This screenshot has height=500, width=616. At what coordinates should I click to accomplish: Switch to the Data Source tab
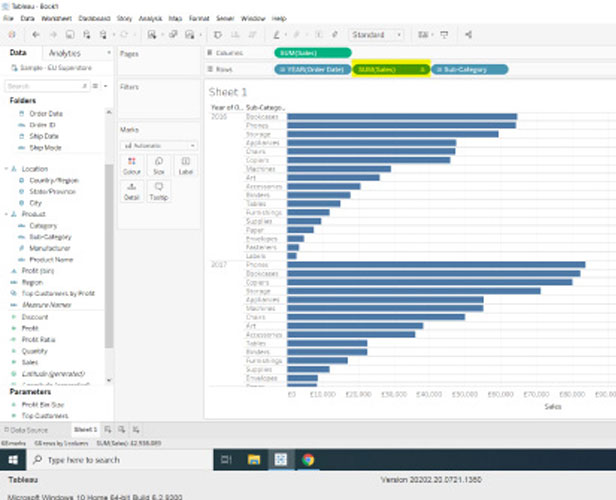[26, 430]
